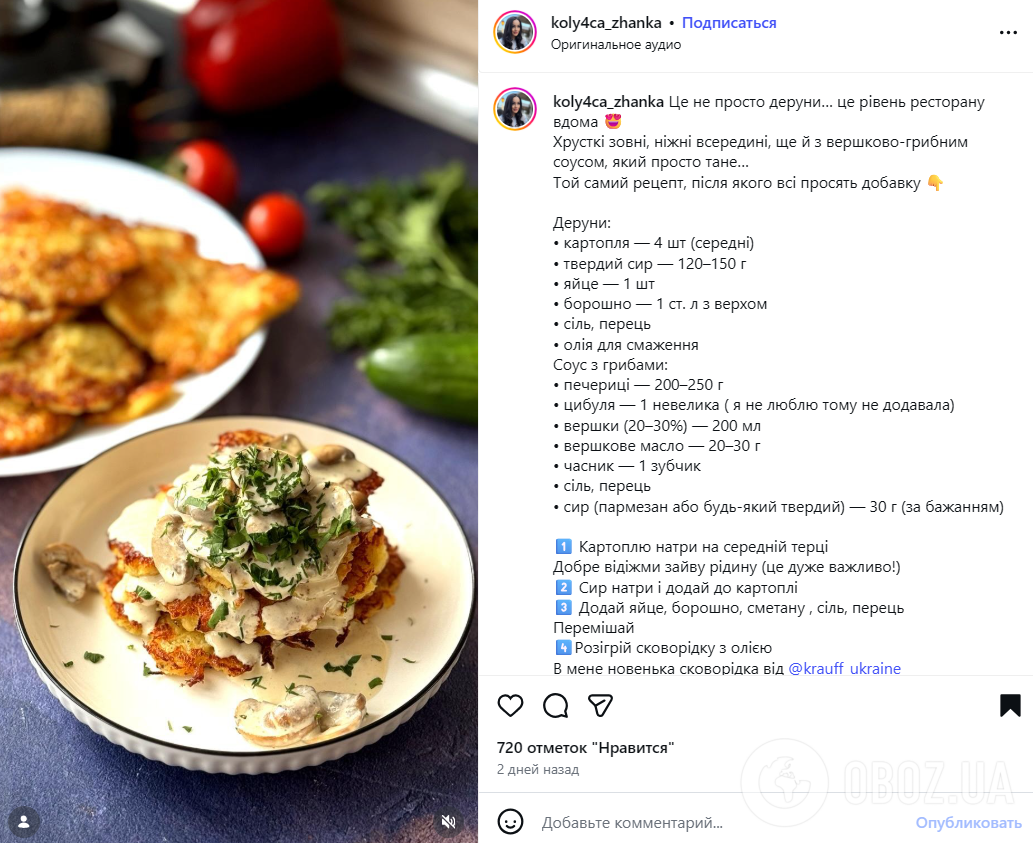Unmute the video with the speaker icon

[449, 821]
